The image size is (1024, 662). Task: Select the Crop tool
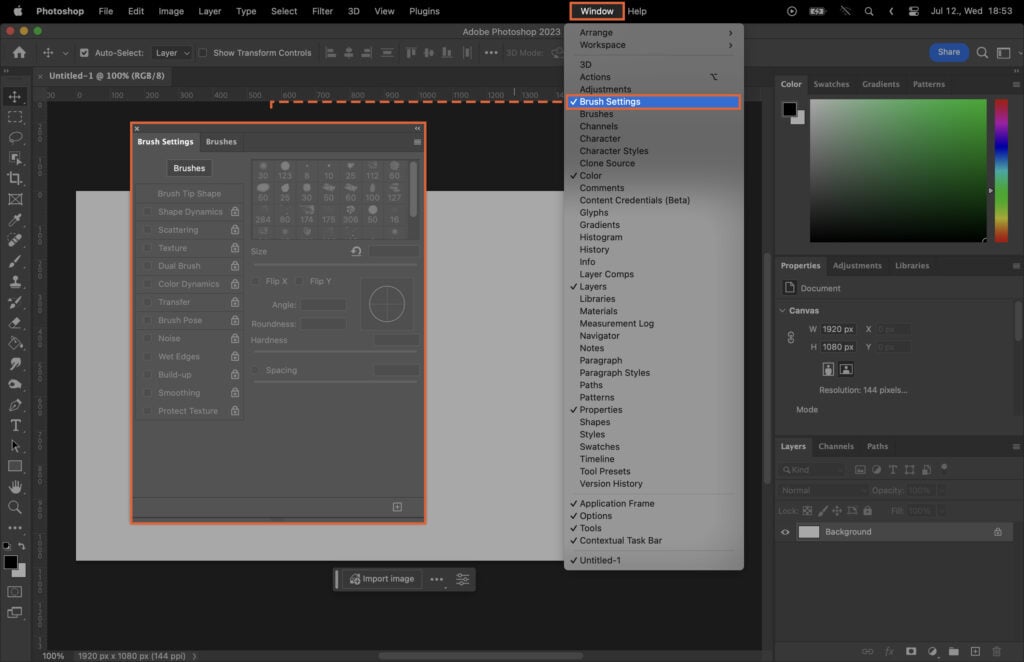pos(13,176)
